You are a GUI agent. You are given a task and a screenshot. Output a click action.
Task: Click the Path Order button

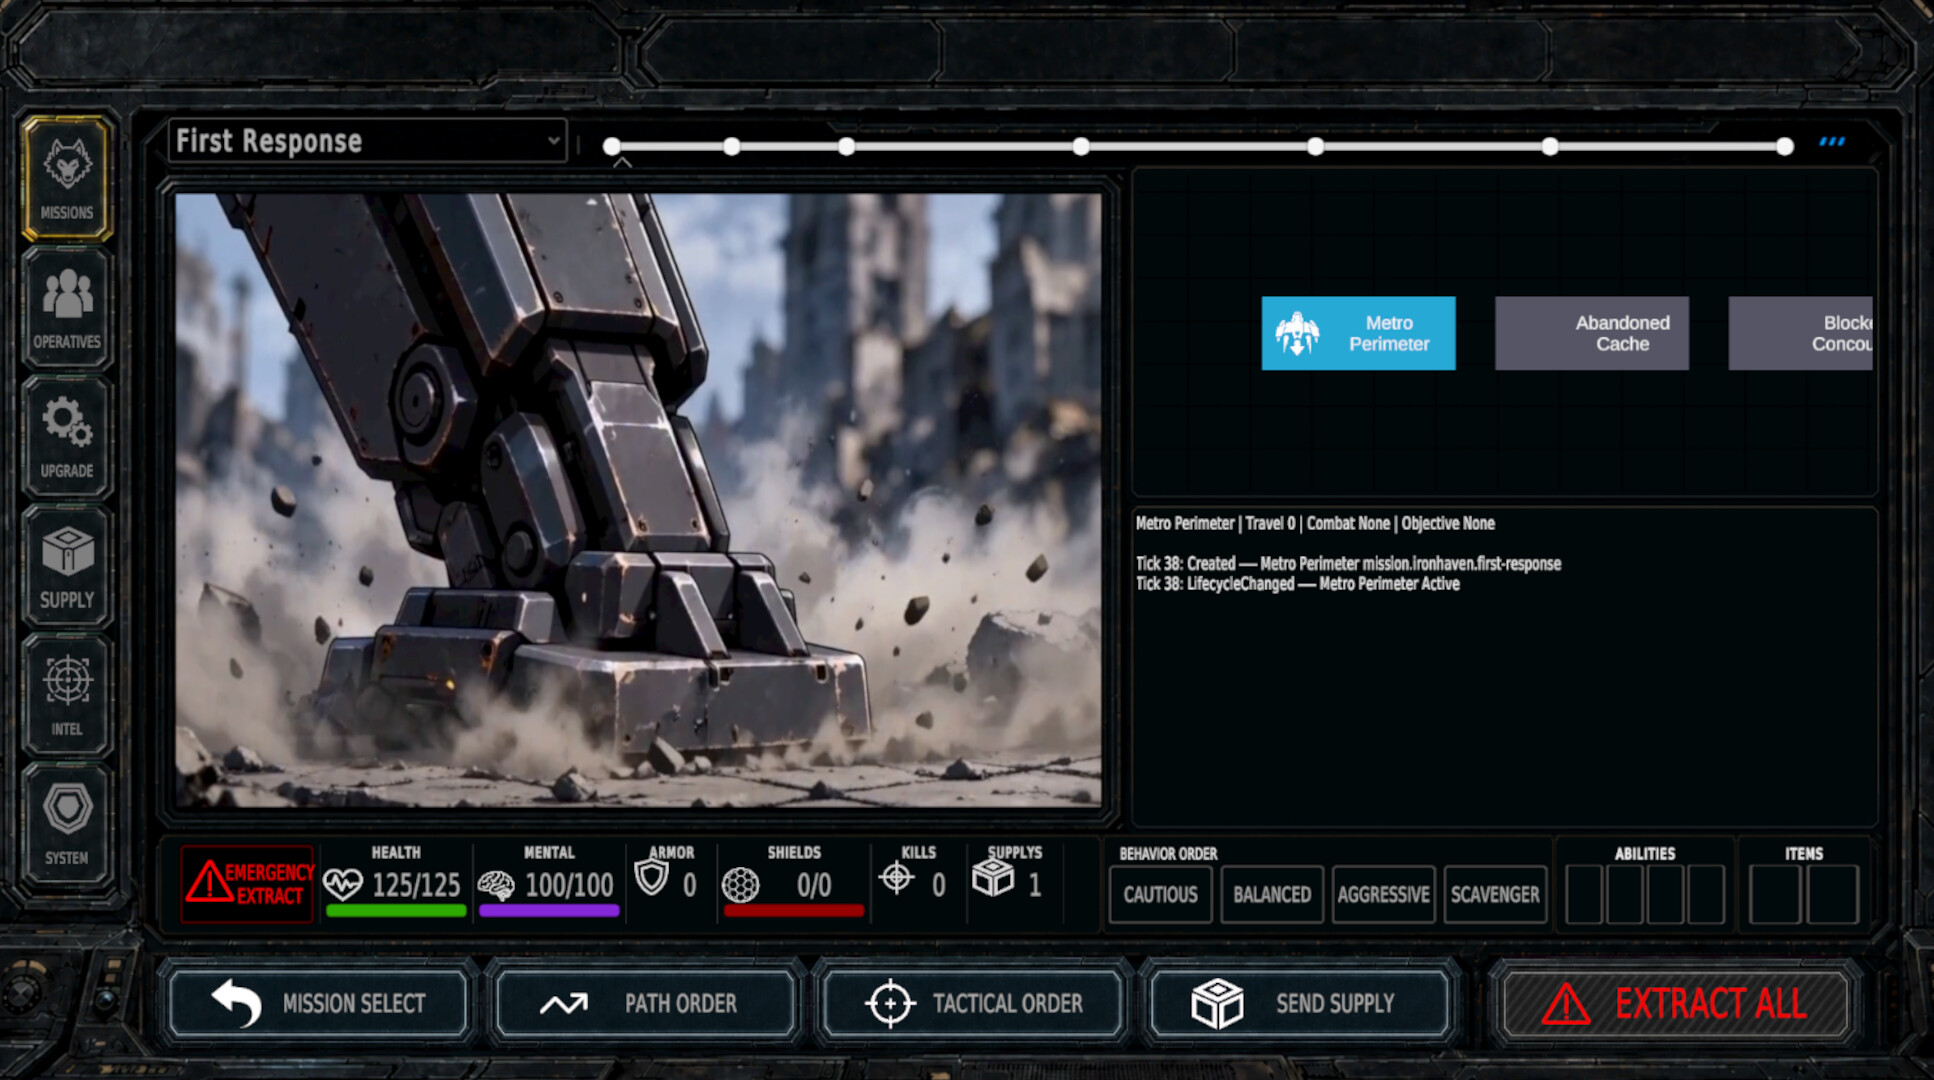645,1003
